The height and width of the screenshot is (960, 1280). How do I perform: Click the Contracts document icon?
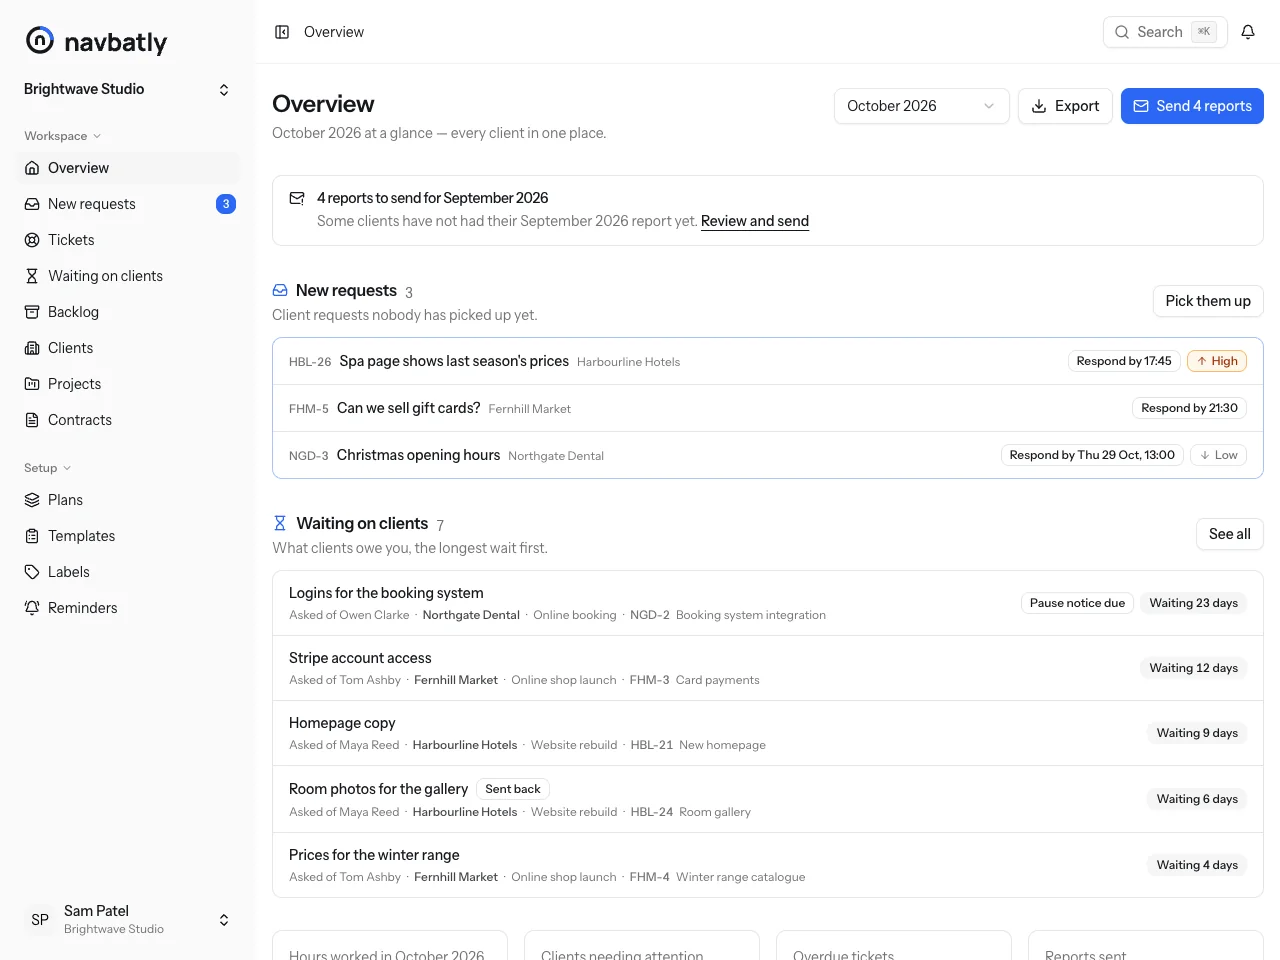32,420
